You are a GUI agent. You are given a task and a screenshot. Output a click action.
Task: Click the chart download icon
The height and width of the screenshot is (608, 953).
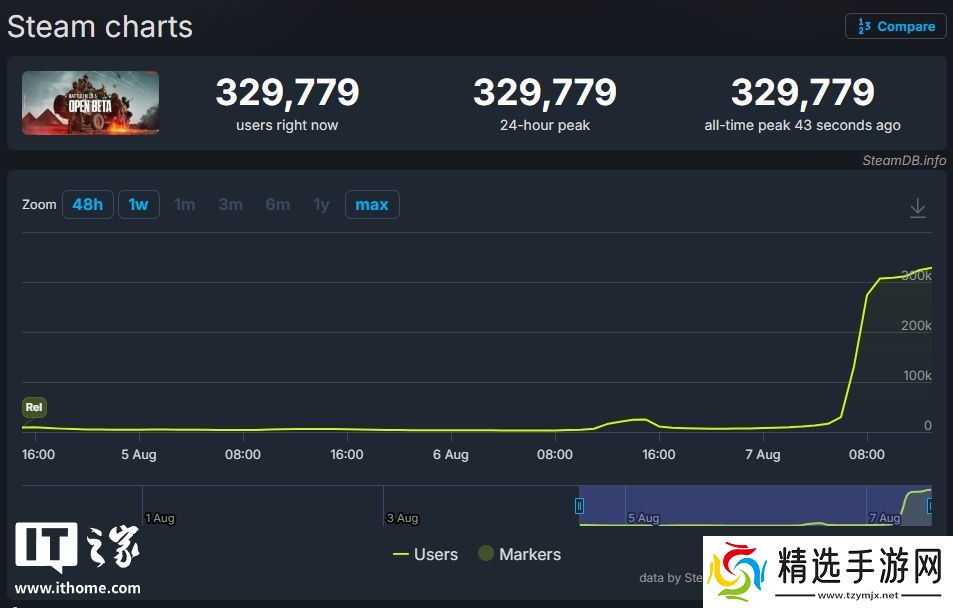click(x=917, y=208)
